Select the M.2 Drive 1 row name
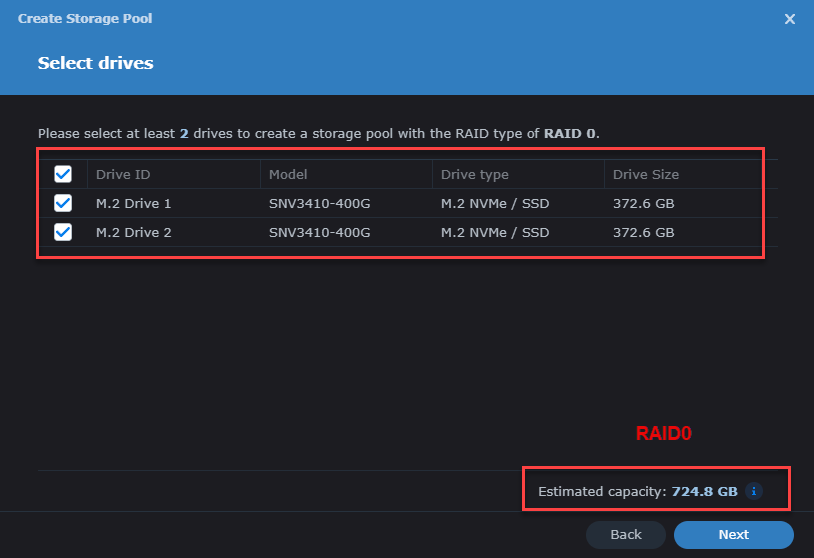Viewport: 814px width, 558px height. (x=133, y=204)
